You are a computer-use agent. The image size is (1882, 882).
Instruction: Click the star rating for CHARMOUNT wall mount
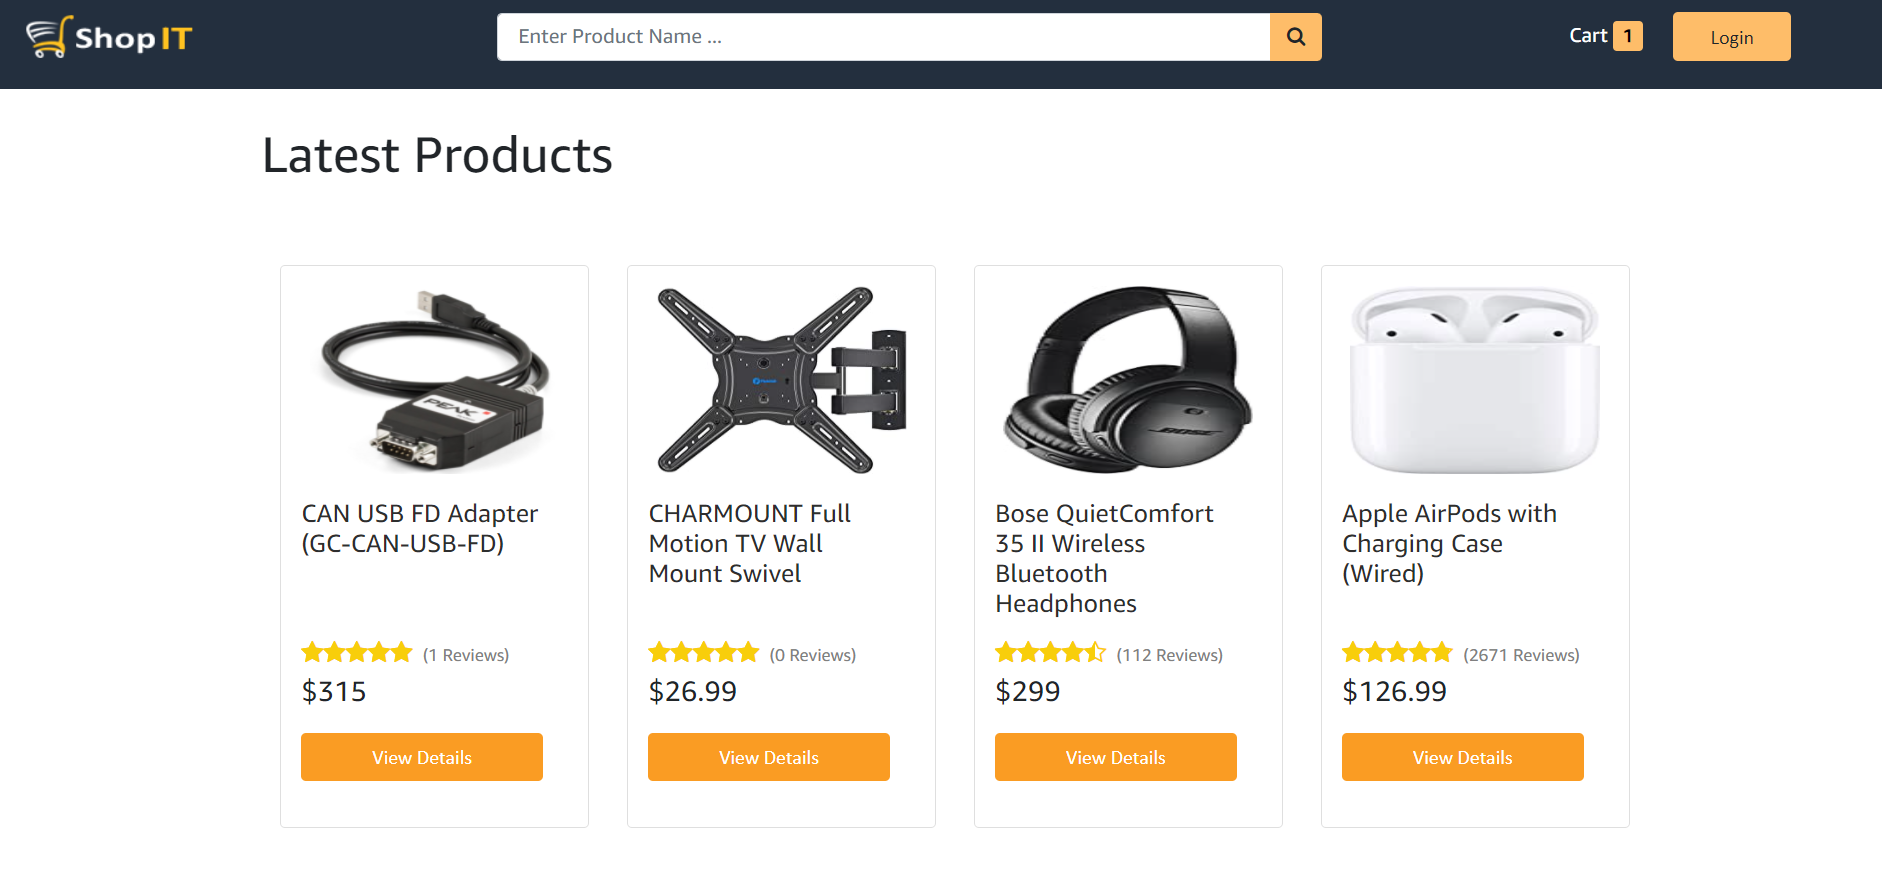coord(704,652)
